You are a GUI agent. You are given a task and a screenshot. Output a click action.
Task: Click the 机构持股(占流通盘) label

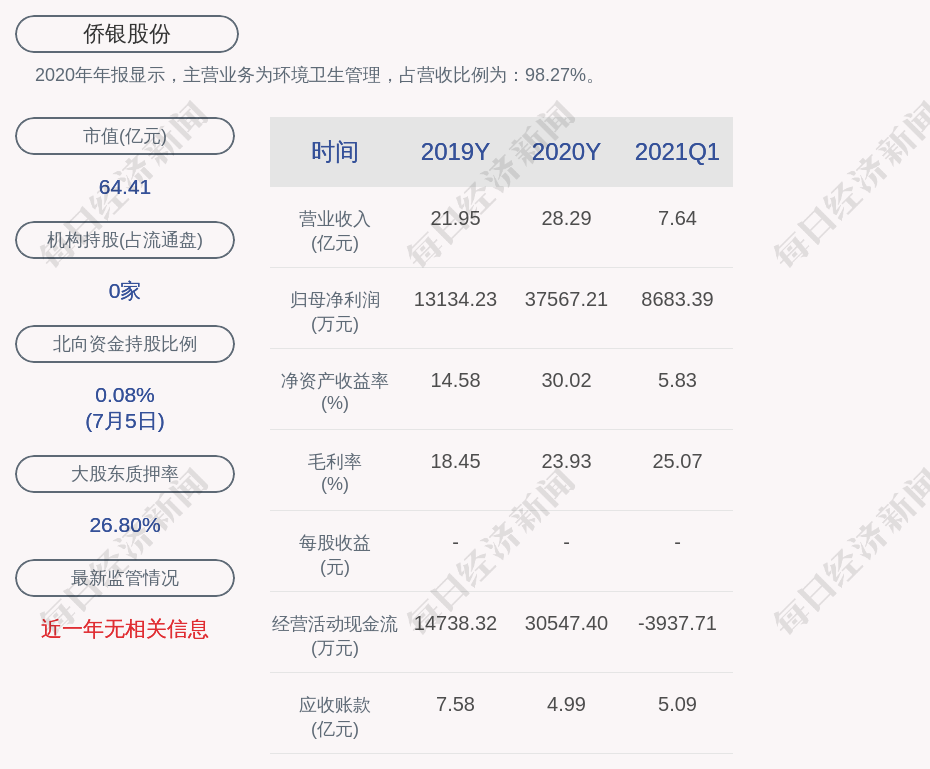(x=125, y=240)
